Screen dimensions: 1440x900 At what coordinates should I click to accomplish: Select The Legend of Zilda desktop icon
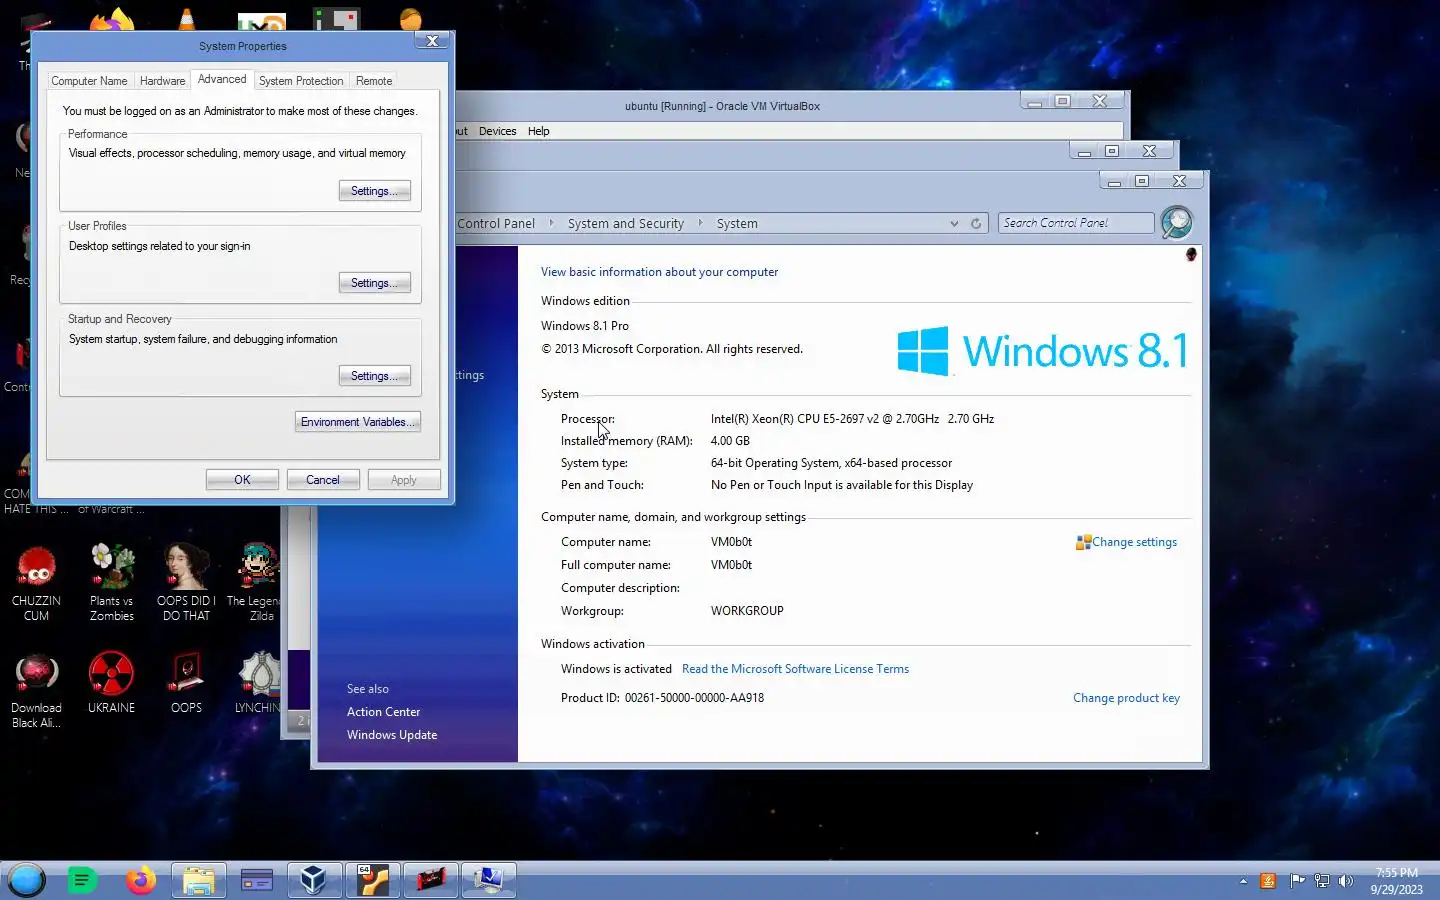click(x=256, y=582)
